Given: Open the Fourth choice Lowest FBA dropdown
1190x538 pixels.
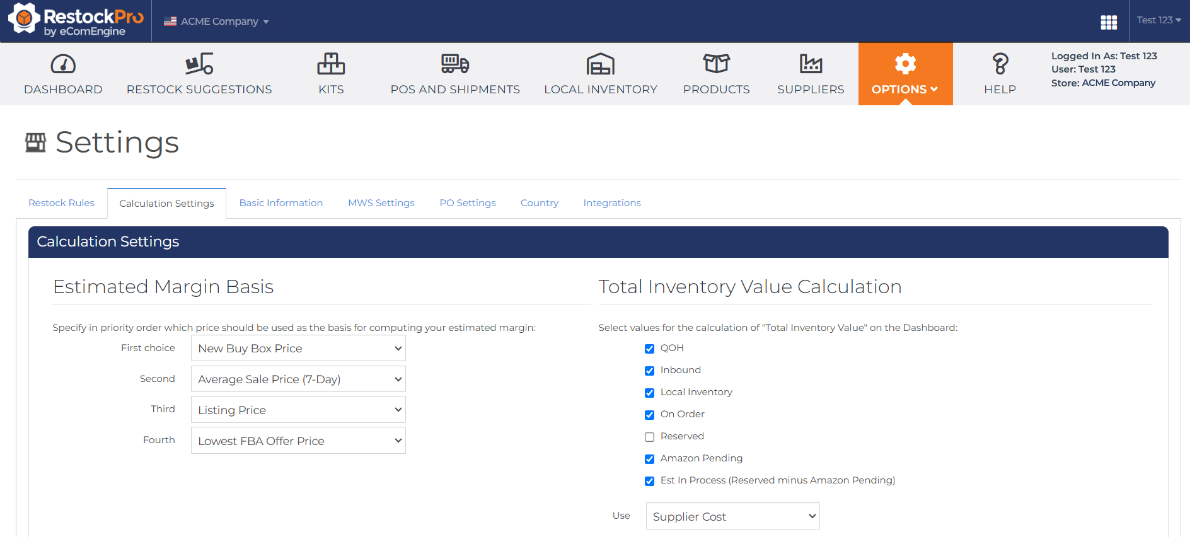Looking at the screenshot, I should coord(298,441).
